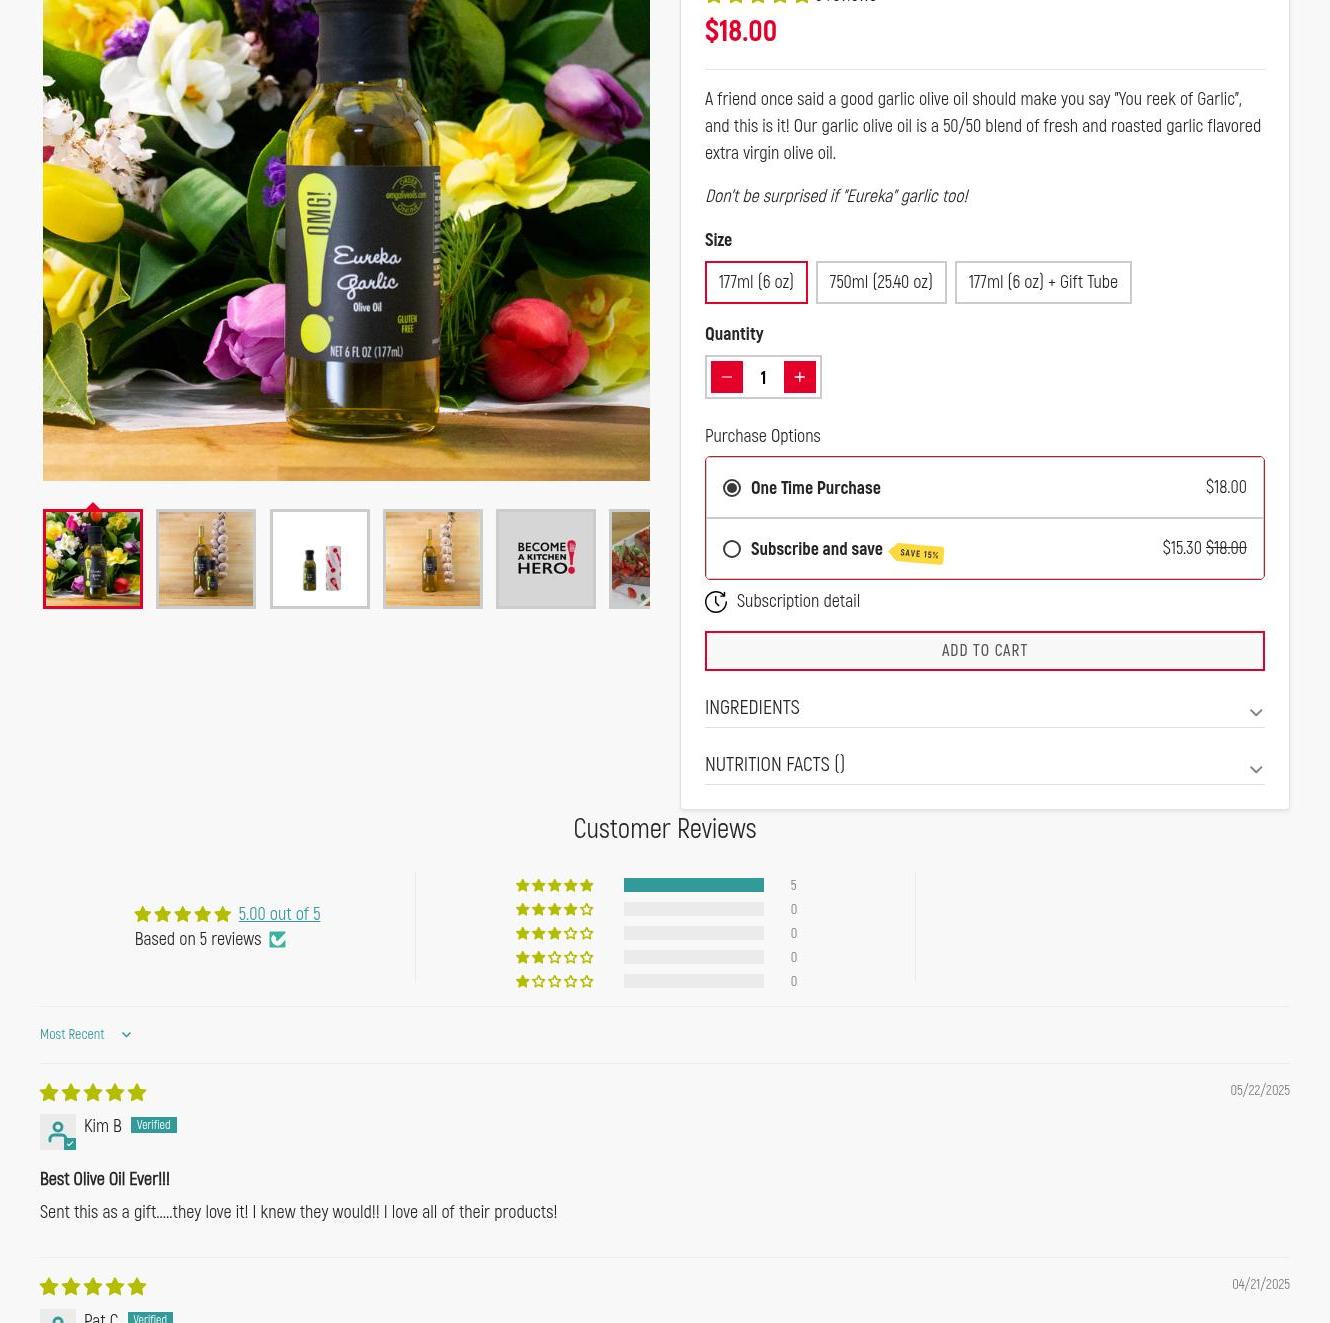Viewport: 1330px width, 1323px height.
Task: Click the ADD TO CART button
Action: [985, 651]
